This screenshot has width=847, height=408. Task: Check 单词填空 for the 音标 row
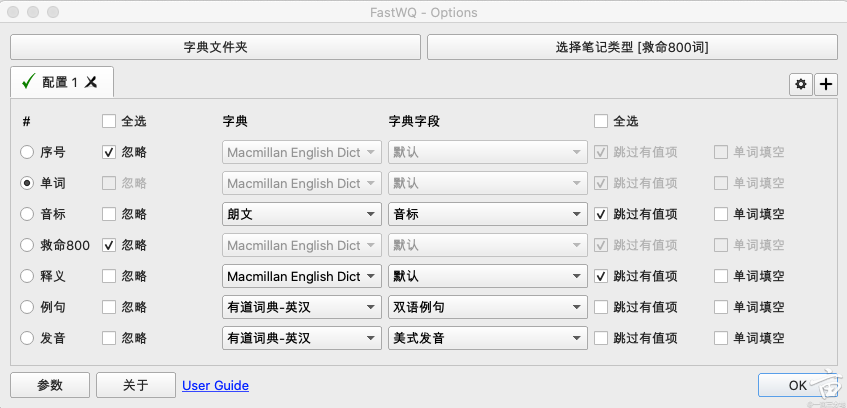[x=721, y=214]
